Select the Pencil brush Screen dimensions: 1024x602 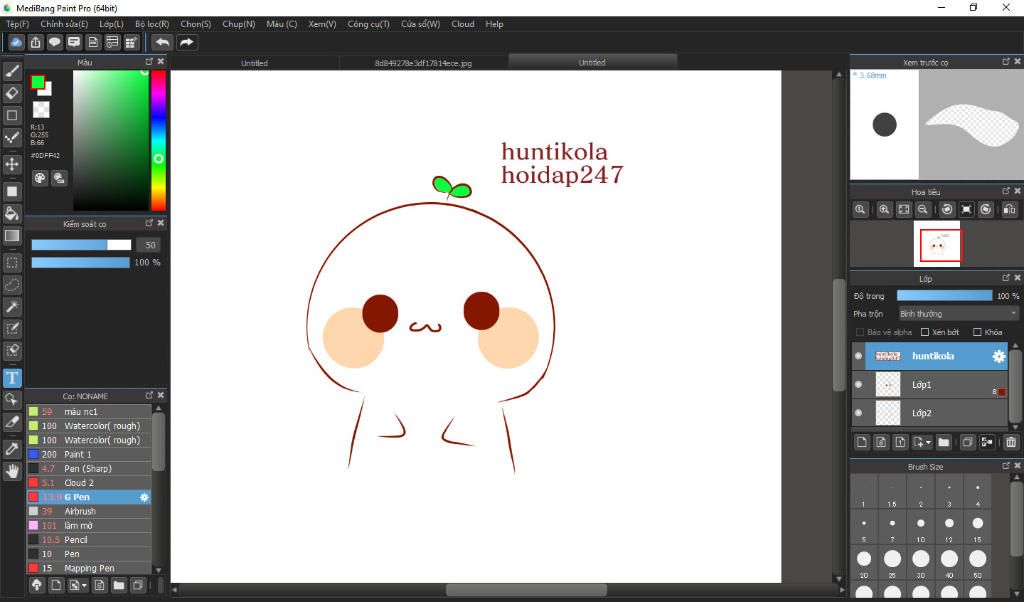pyautogui.click(x=89, y=540)
